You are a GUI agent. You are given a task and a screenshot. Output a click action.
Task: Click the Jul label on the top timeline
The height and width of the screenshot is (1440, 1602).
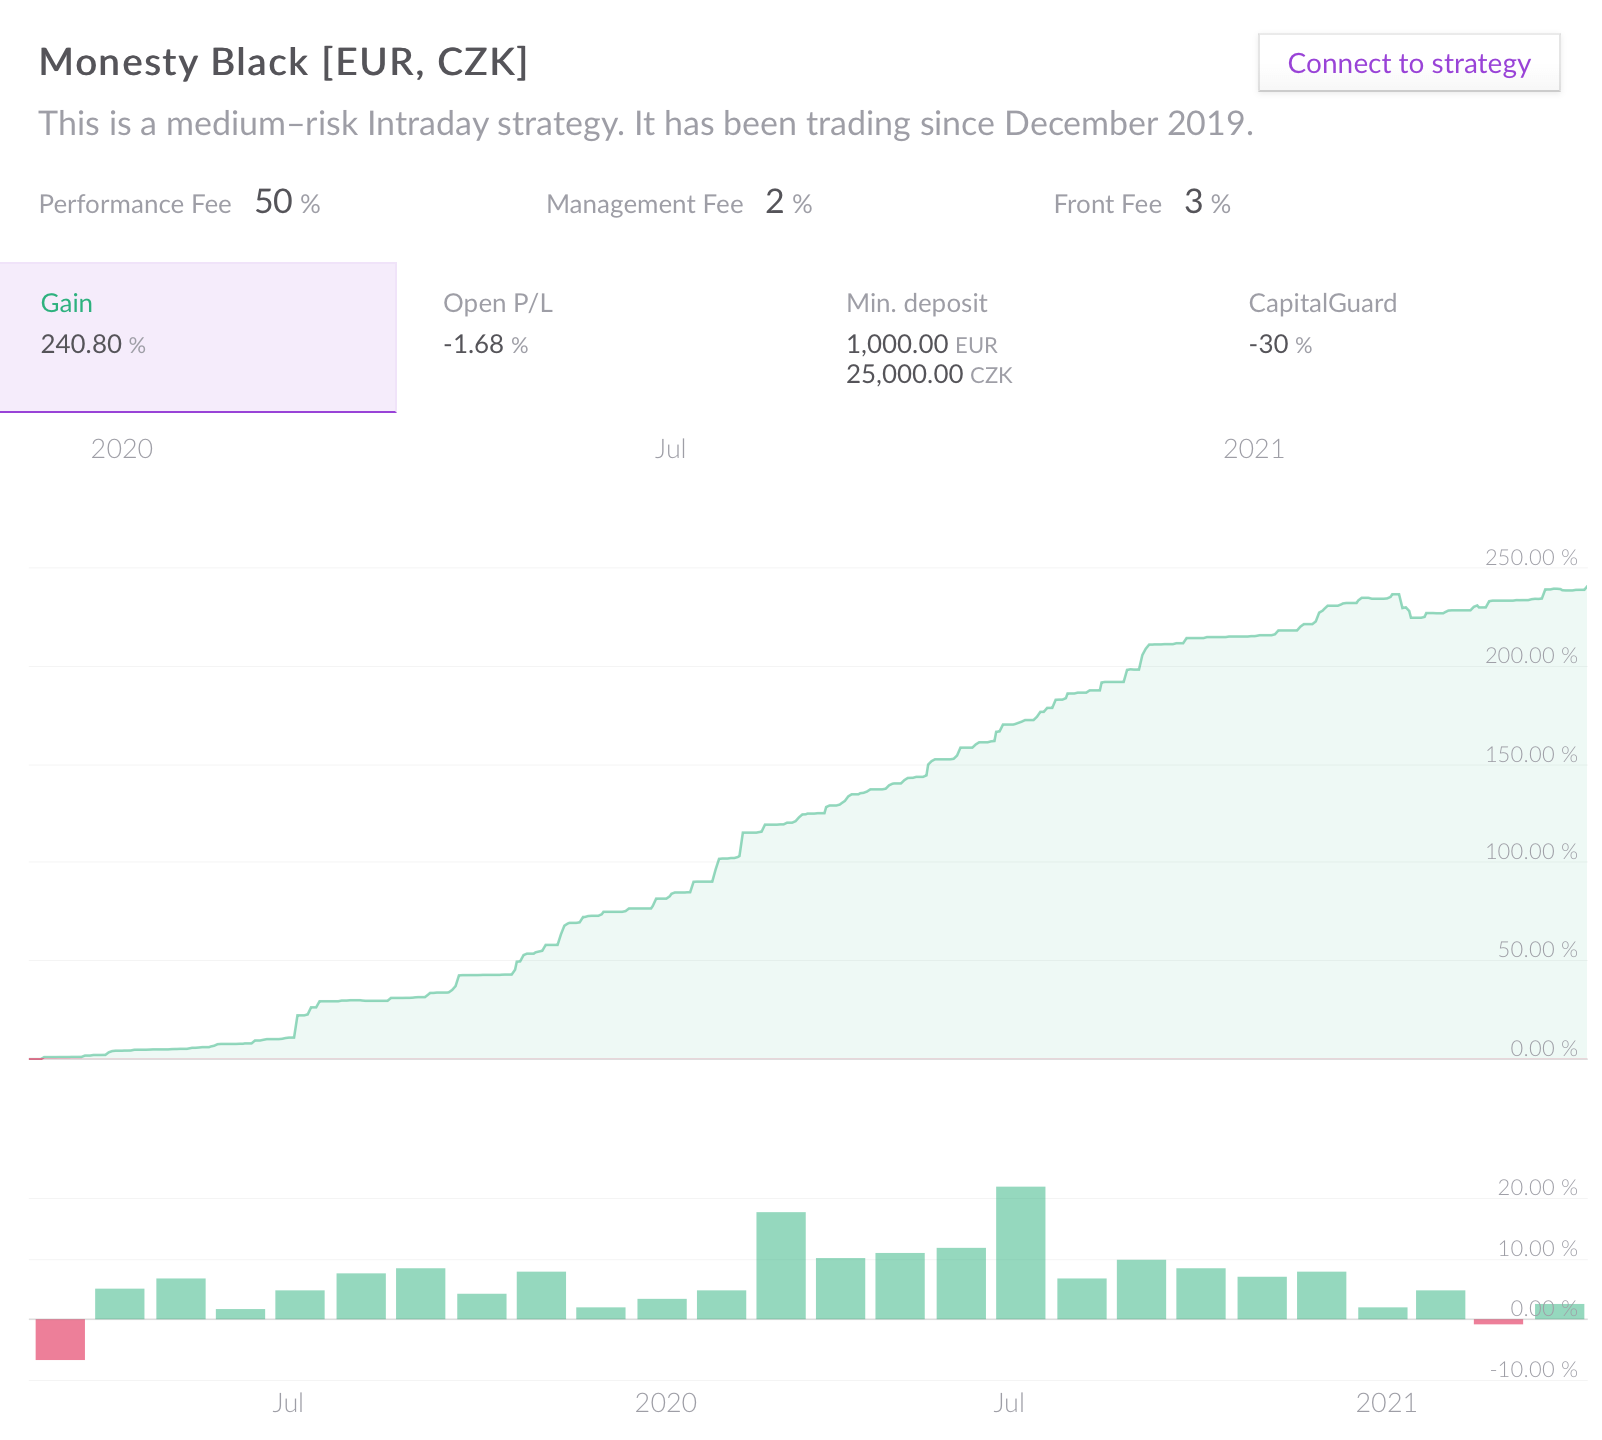point(670,449)
